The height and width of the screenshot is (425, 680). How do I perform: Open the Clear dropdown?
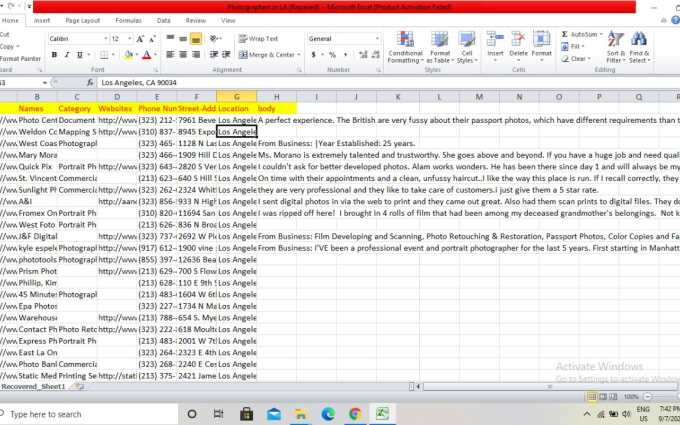point(576,59)
